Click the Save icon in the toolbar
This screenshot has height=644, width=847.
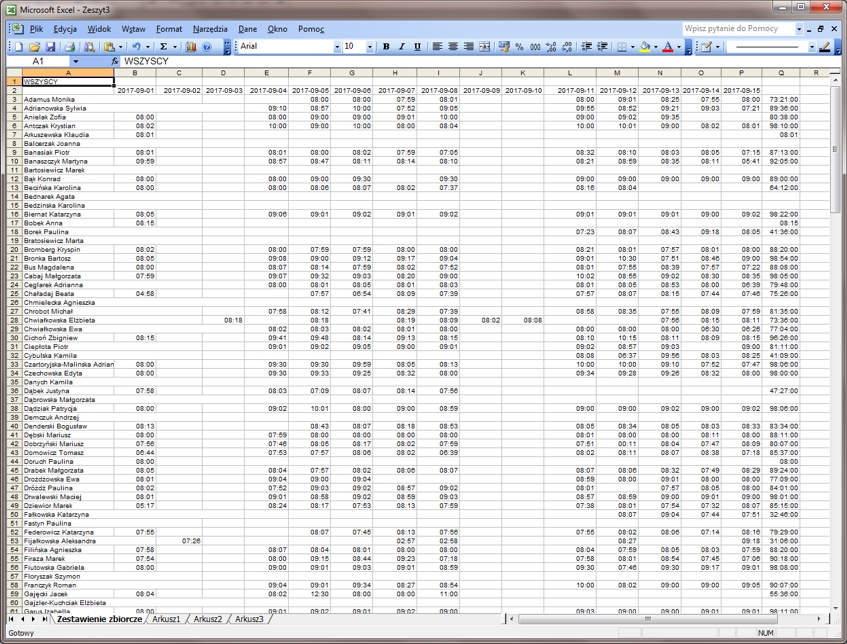tap(50, 47)
